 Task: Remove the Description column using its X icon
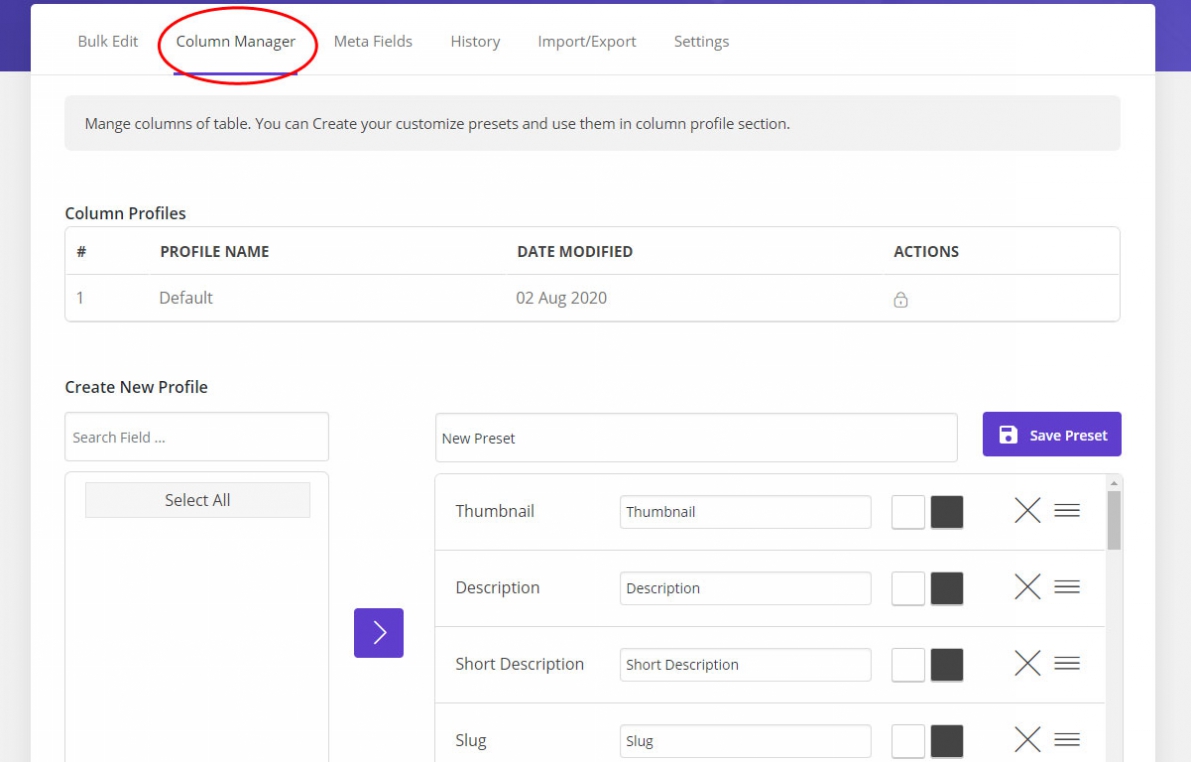(1027, 587)
